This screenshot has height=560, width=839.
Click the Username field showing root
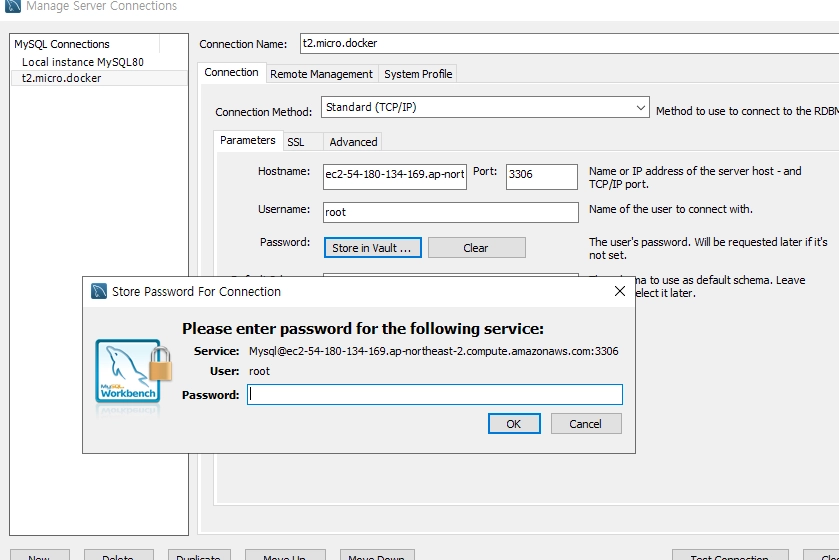click(451, 212)
